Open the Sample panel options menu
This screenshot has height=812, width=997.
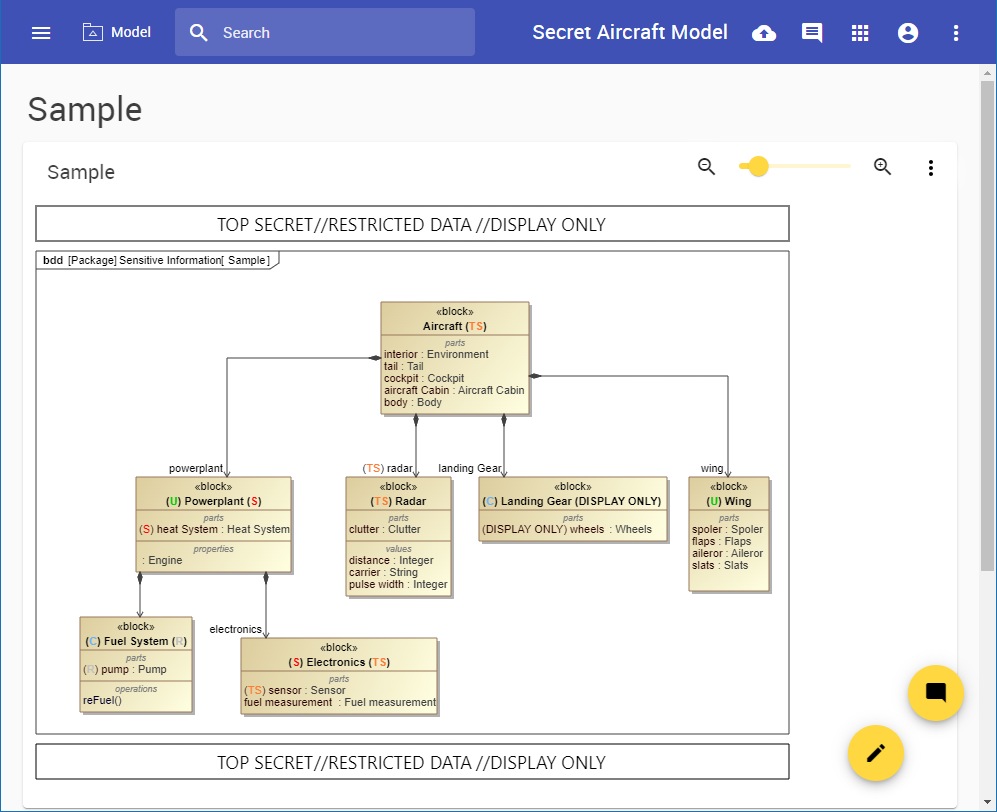tap(931, 168)
